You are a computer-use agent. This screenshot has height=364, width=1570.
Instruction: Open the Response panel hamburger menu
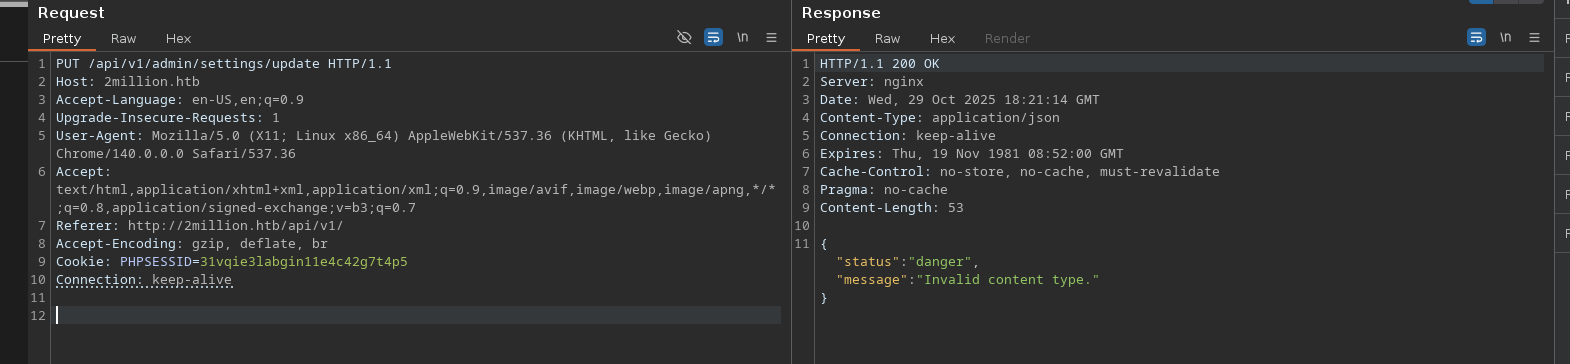1534,37
